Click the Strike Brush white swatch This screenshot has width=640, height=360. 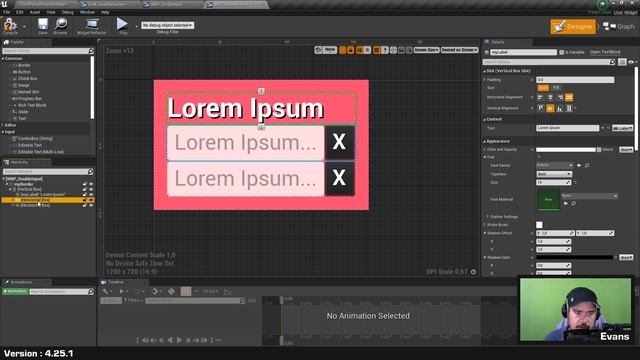(x=539, y=225)
